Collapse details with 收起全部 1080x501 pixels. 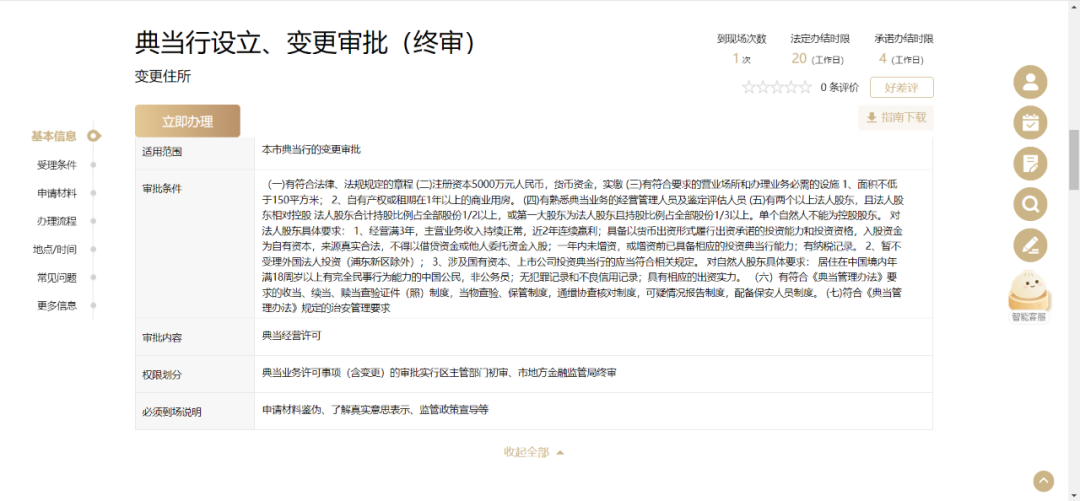tap(533, 452)
